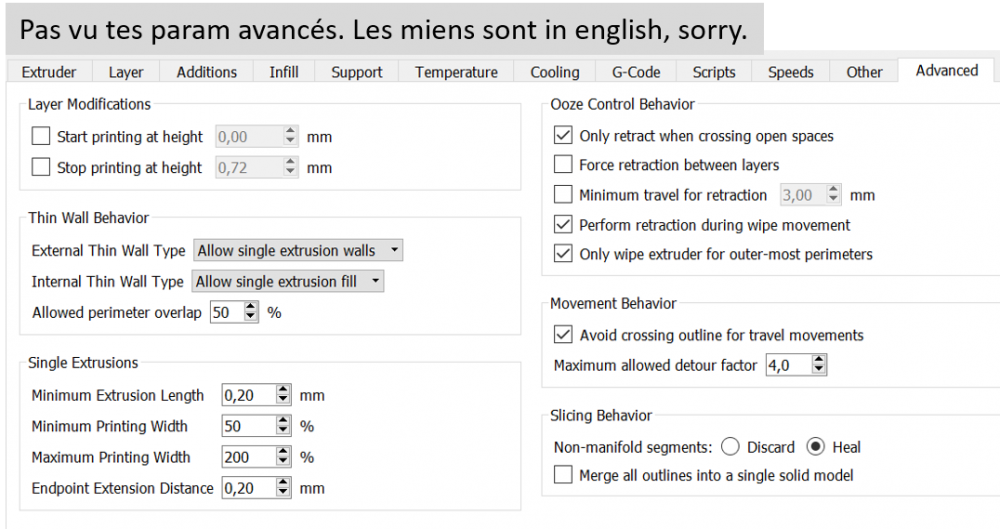This screenshot has width=1000, height=529.
Task: Select the Advanced tab
Action: 946,70
